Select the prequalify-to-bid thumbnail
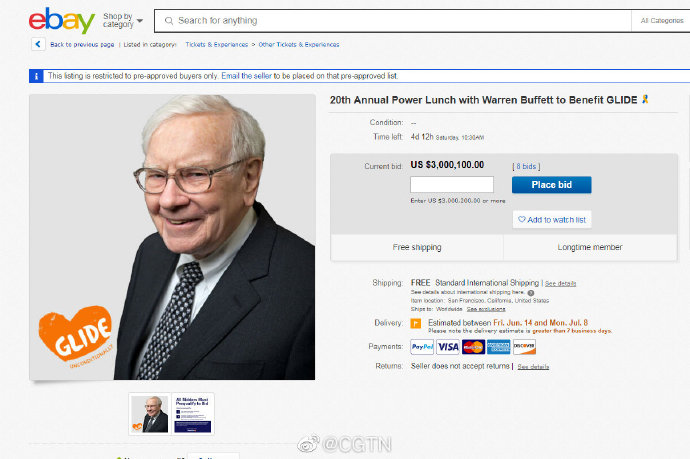Screen dimensions: 690x459 (193, 414)
